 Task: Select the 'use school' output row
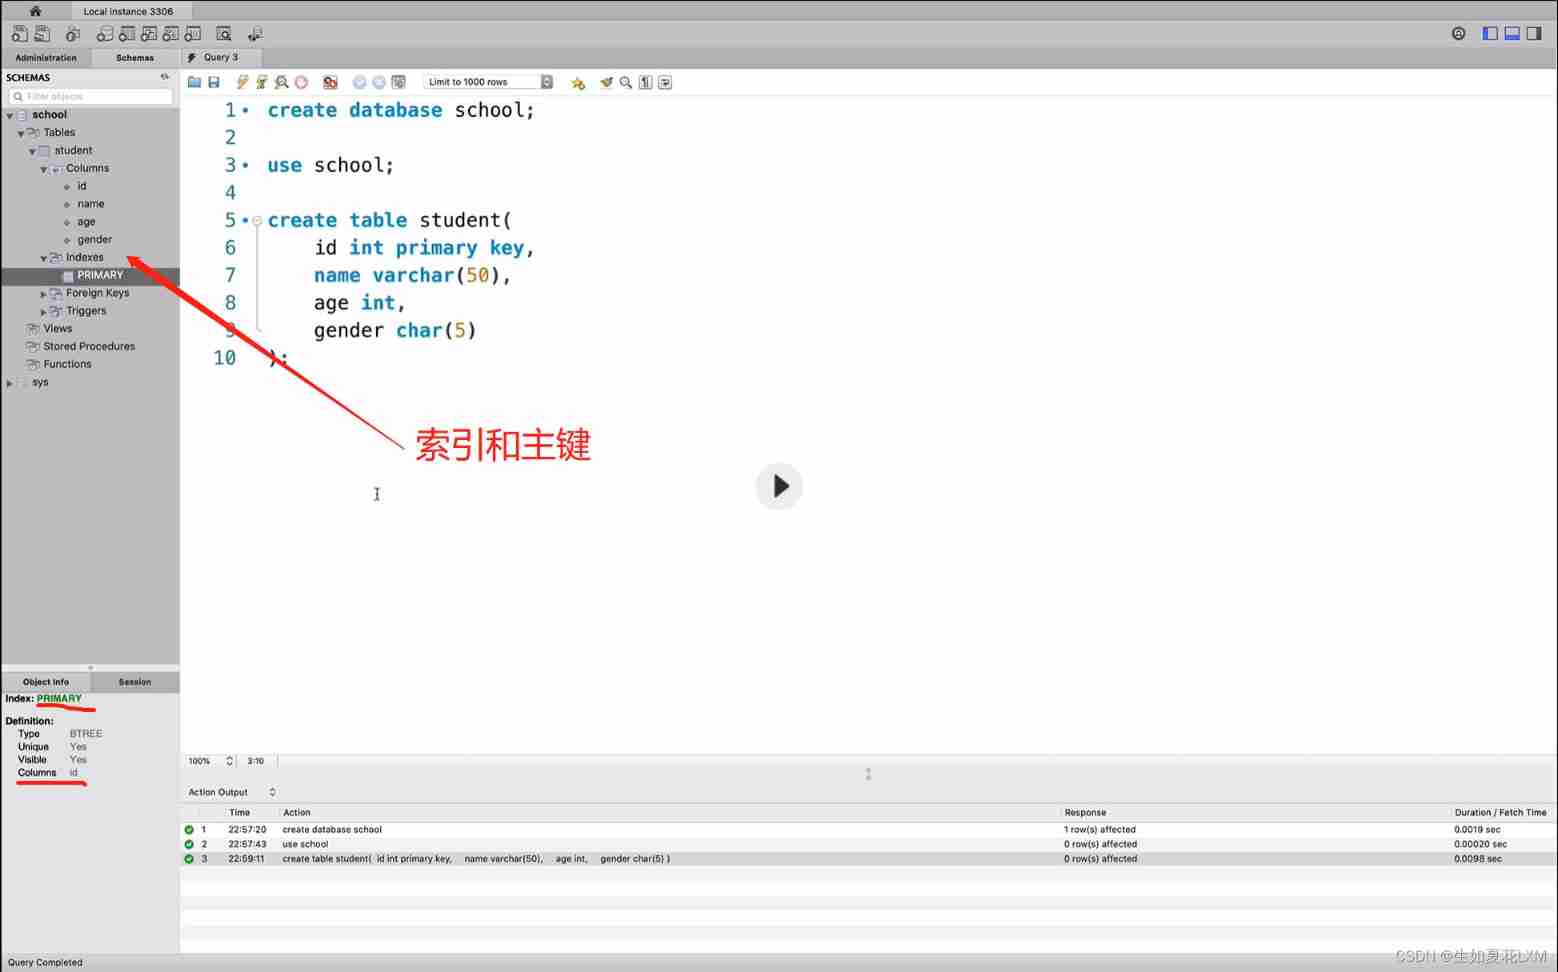(x=868, y=844)
